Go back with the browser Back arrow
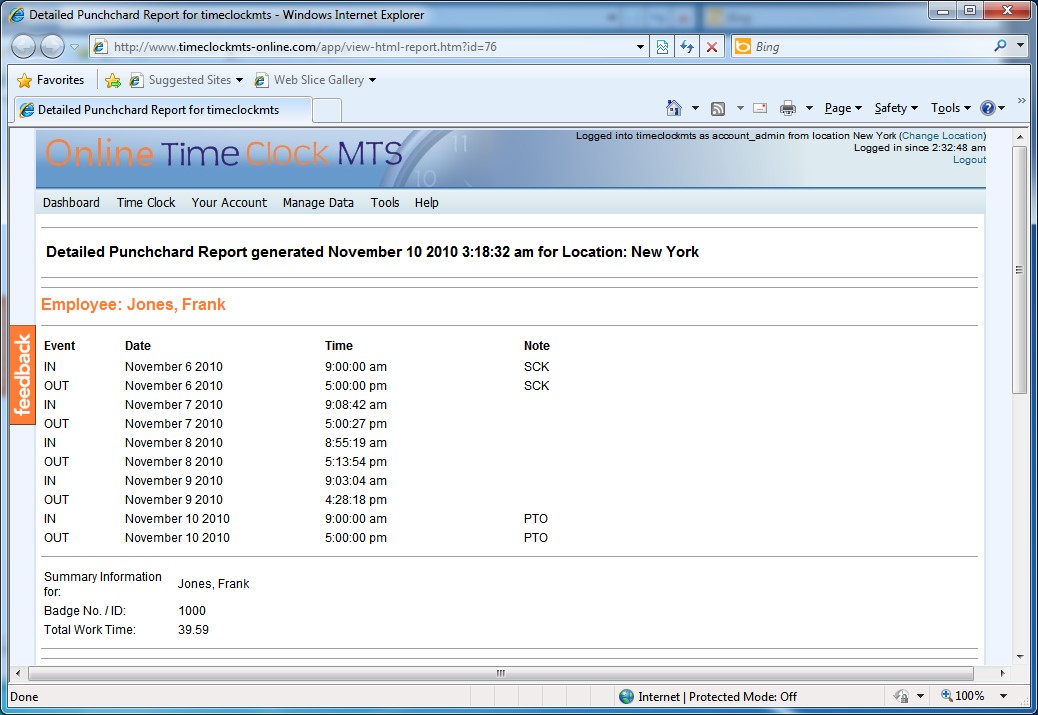The width and height of the screenshot is (1038, 715). point(24,46)
